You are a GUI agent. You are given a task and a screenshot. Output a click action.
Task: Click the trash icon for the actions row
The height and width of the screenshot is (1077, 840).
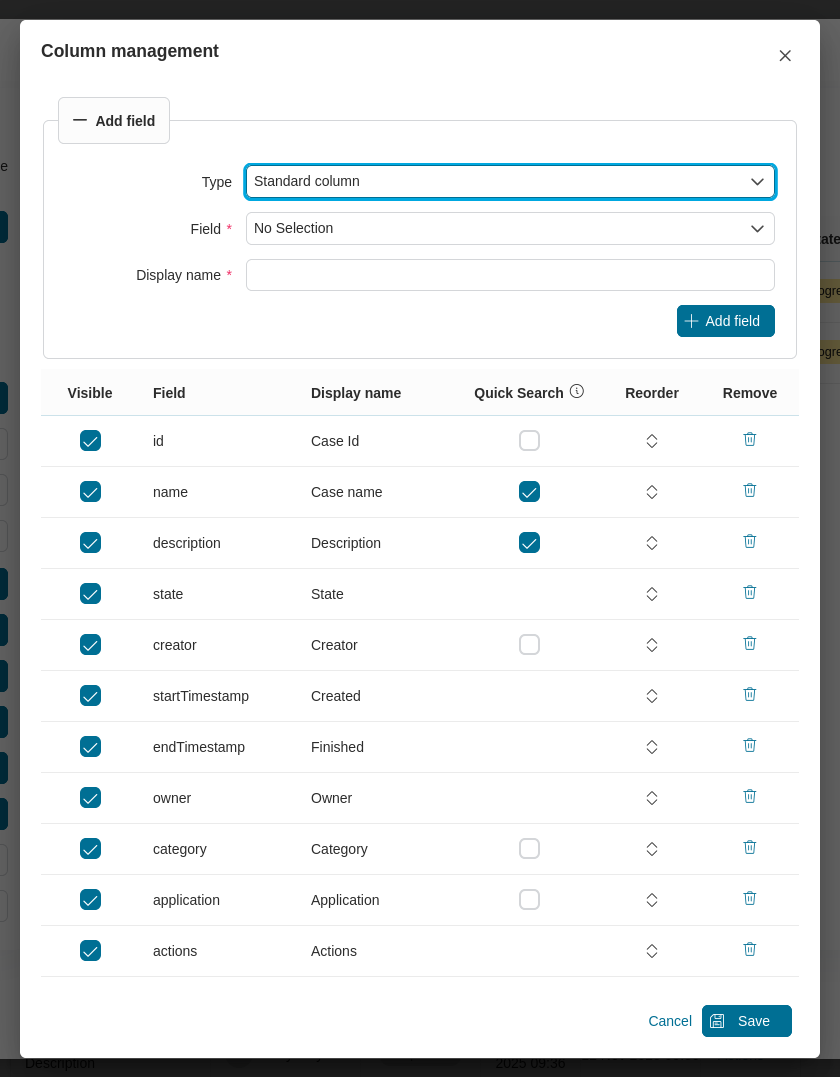[750, 949]
